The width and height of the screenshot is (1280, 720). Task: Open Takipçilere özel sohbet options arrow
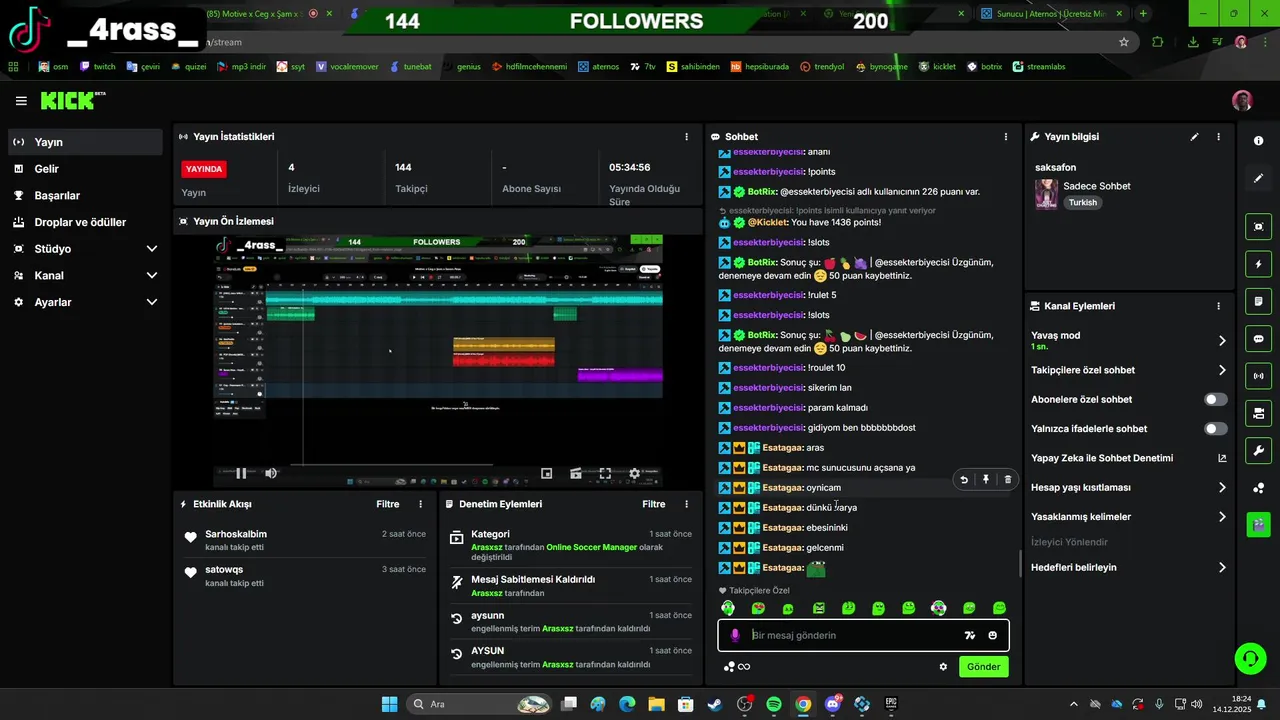[x=1222, y=370]
